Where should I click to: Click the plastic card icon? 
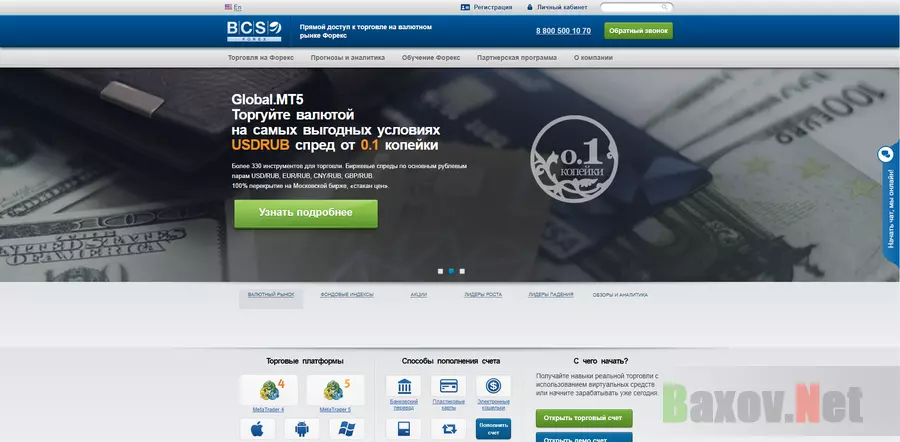448,386
